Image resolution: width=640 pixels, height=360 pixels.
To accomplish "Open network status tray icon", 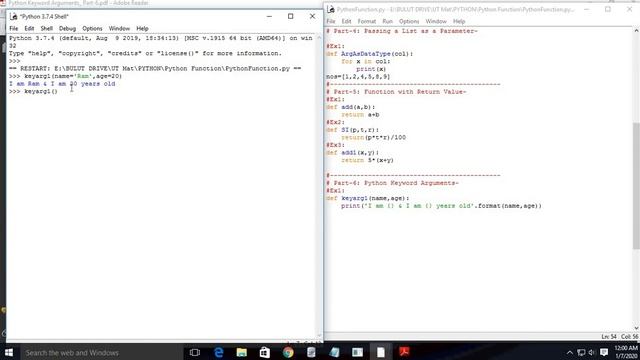I will coord(581,353).
